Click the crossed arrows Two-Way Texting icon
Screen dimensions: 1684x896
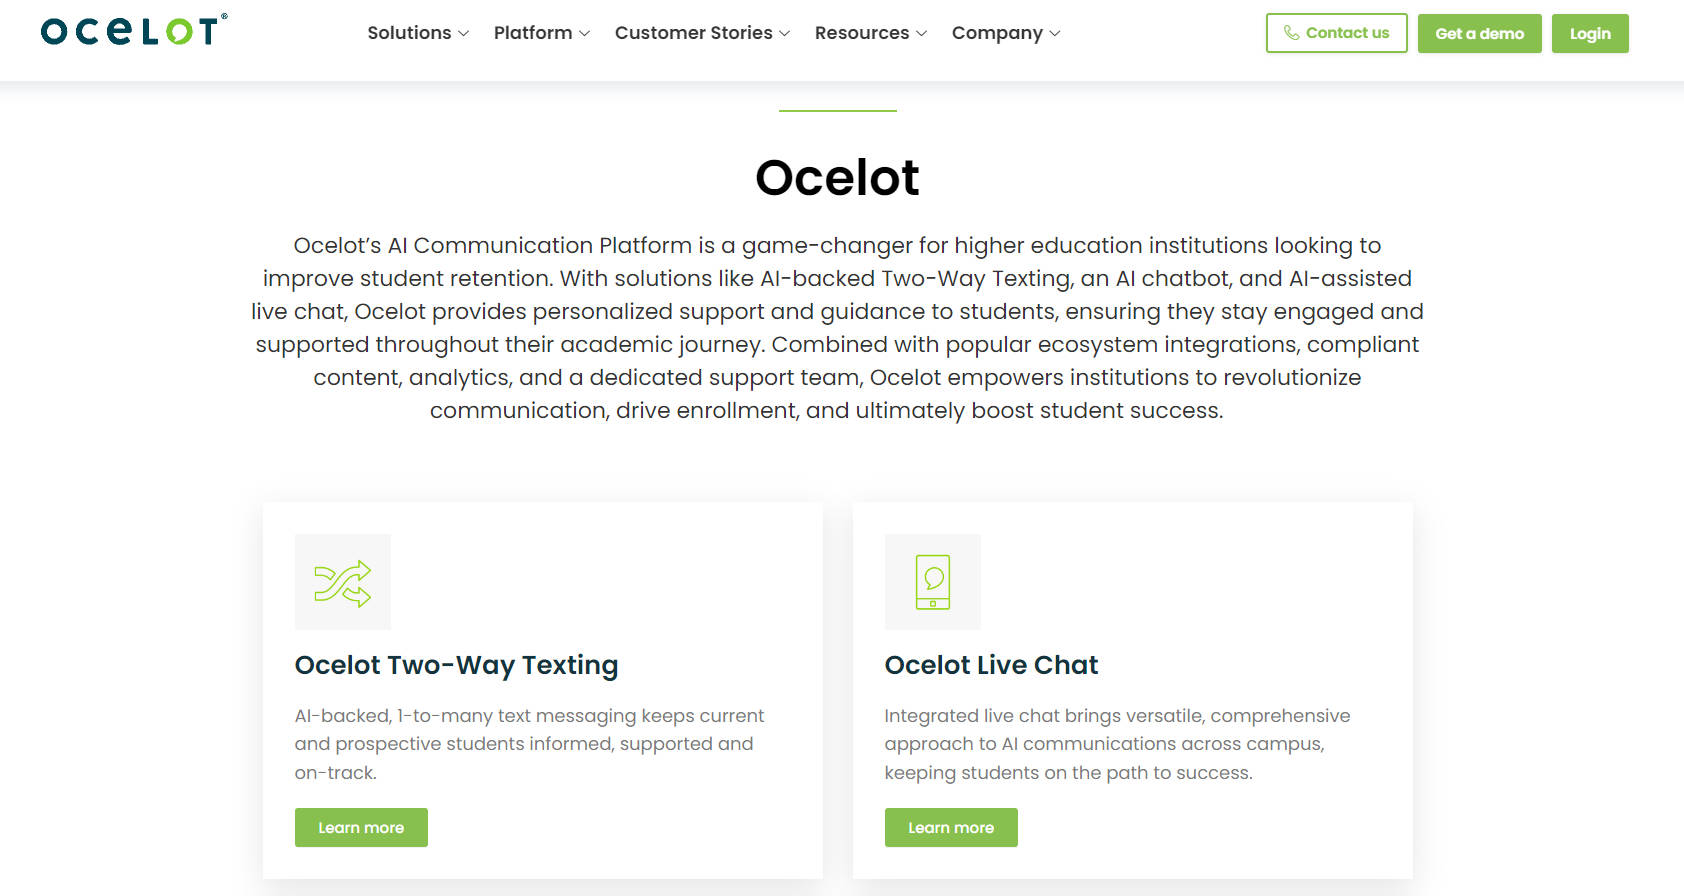[x=342, y=581]
